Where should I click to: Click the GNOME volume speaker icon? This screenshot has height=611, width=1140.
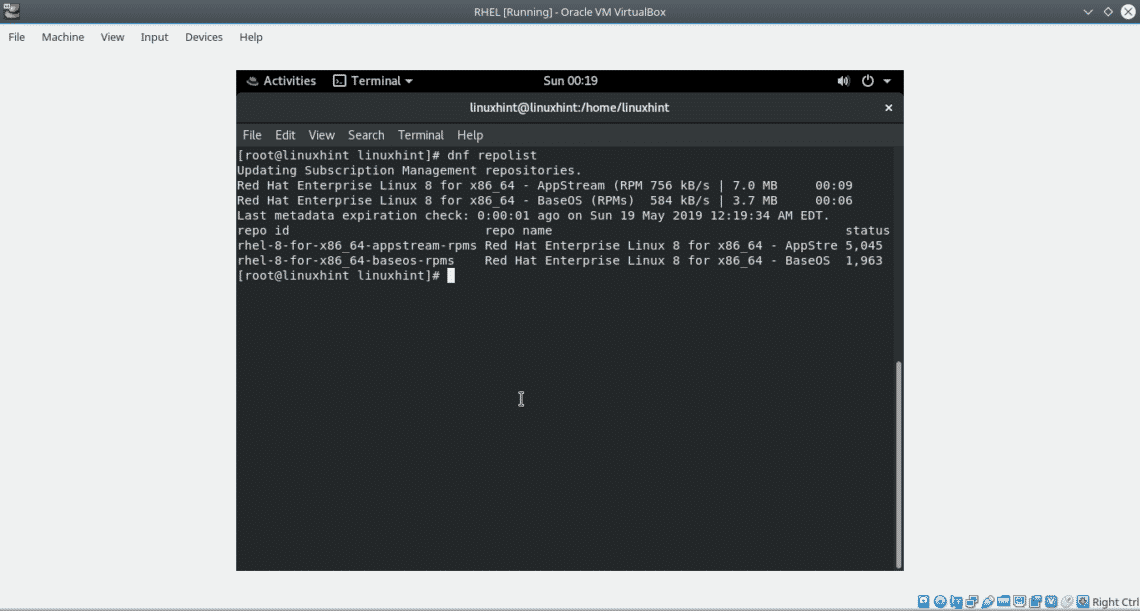point(843,81)
